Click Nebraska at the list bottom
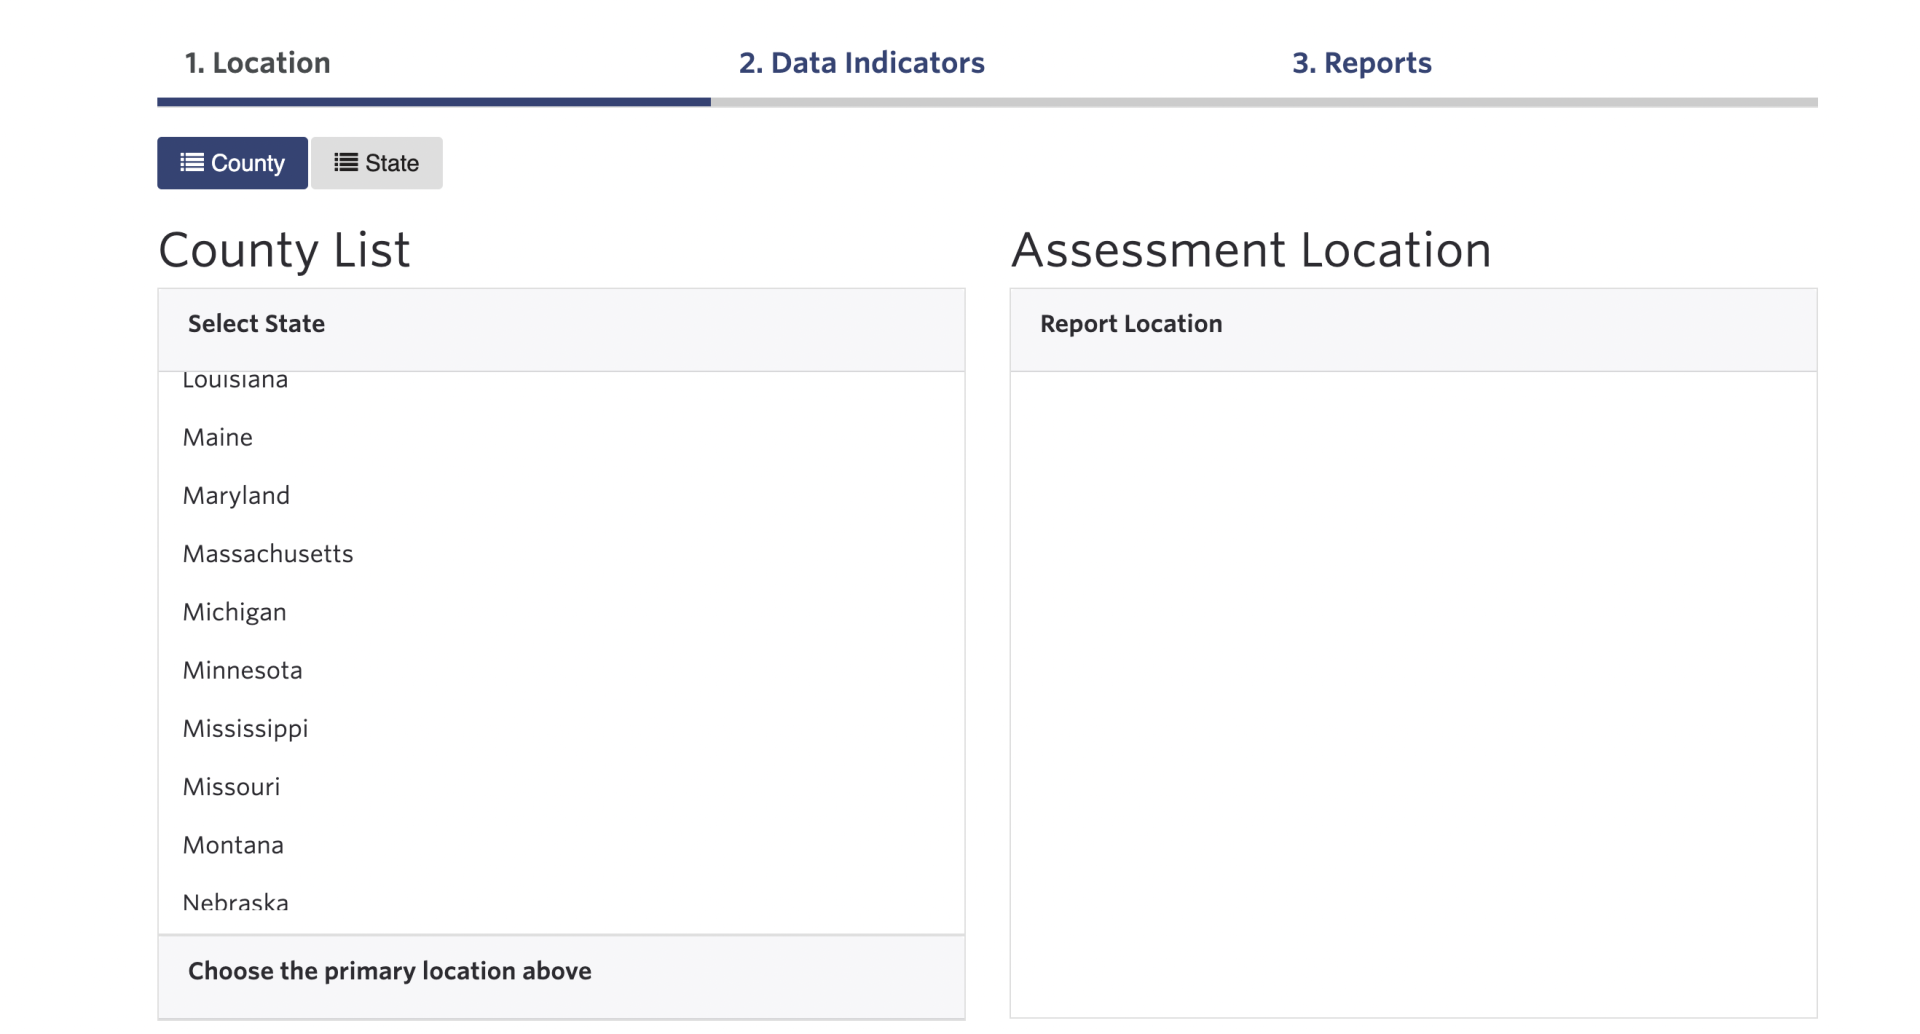1920x1034 pixels. [x=235, y=900]
